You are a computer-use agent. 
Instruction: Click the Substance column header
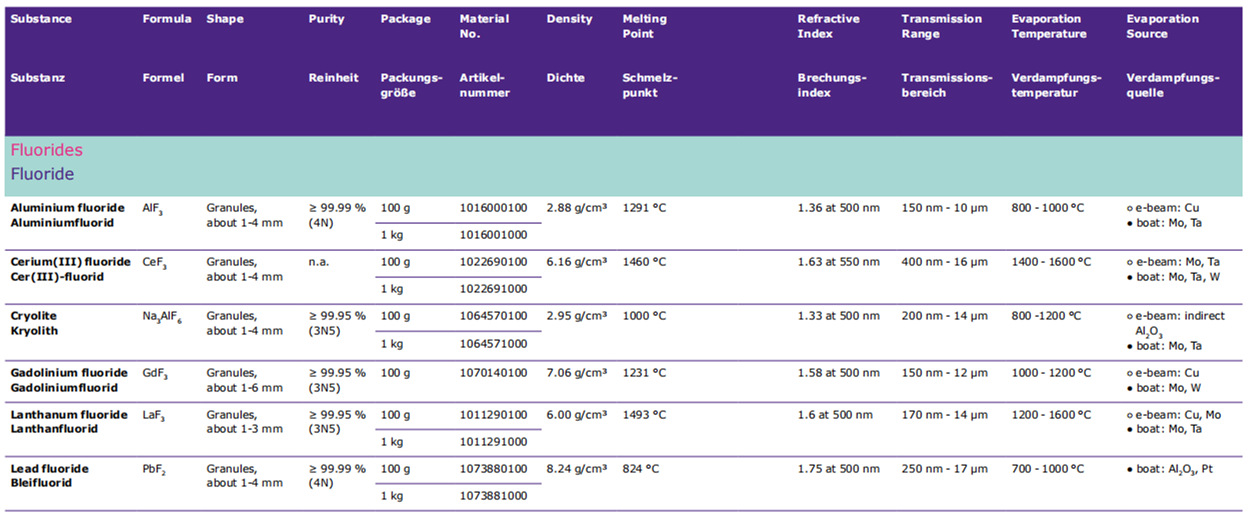pyautogui.click(x=41, y=19)
